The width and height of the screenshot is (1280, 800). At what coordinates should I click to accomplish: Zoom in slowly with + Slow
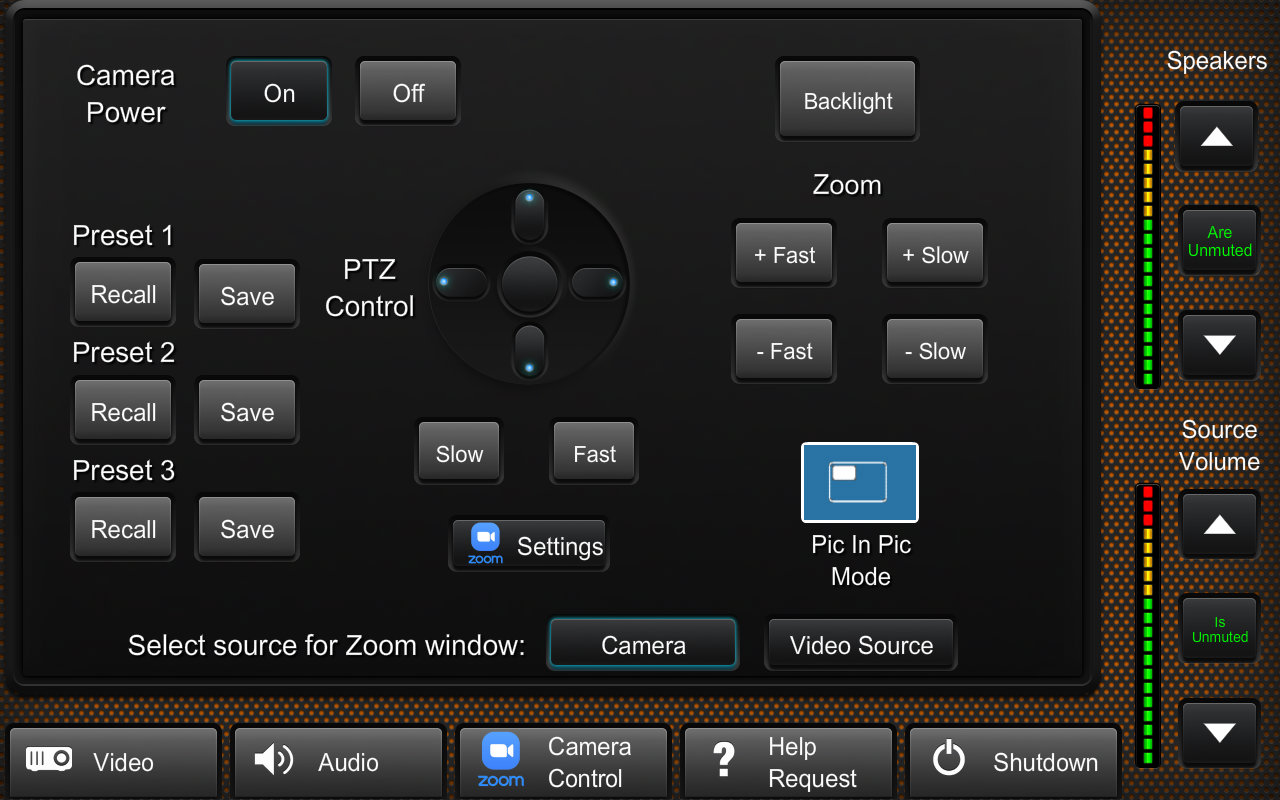(x=935, y=254)
